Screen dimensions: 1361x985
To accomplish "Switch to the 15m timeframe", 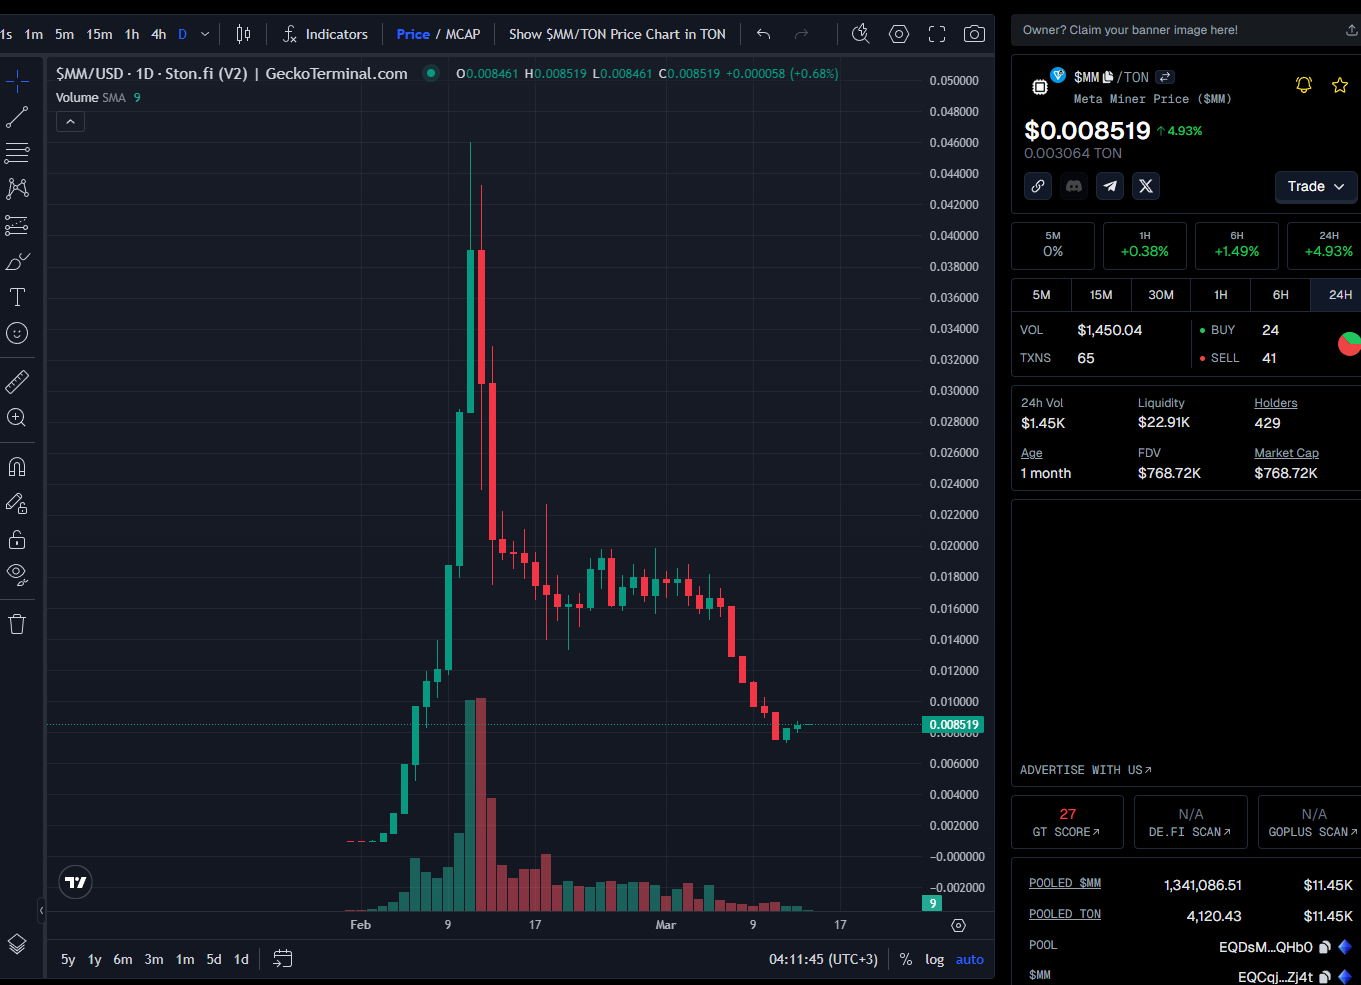I will 99,34.
